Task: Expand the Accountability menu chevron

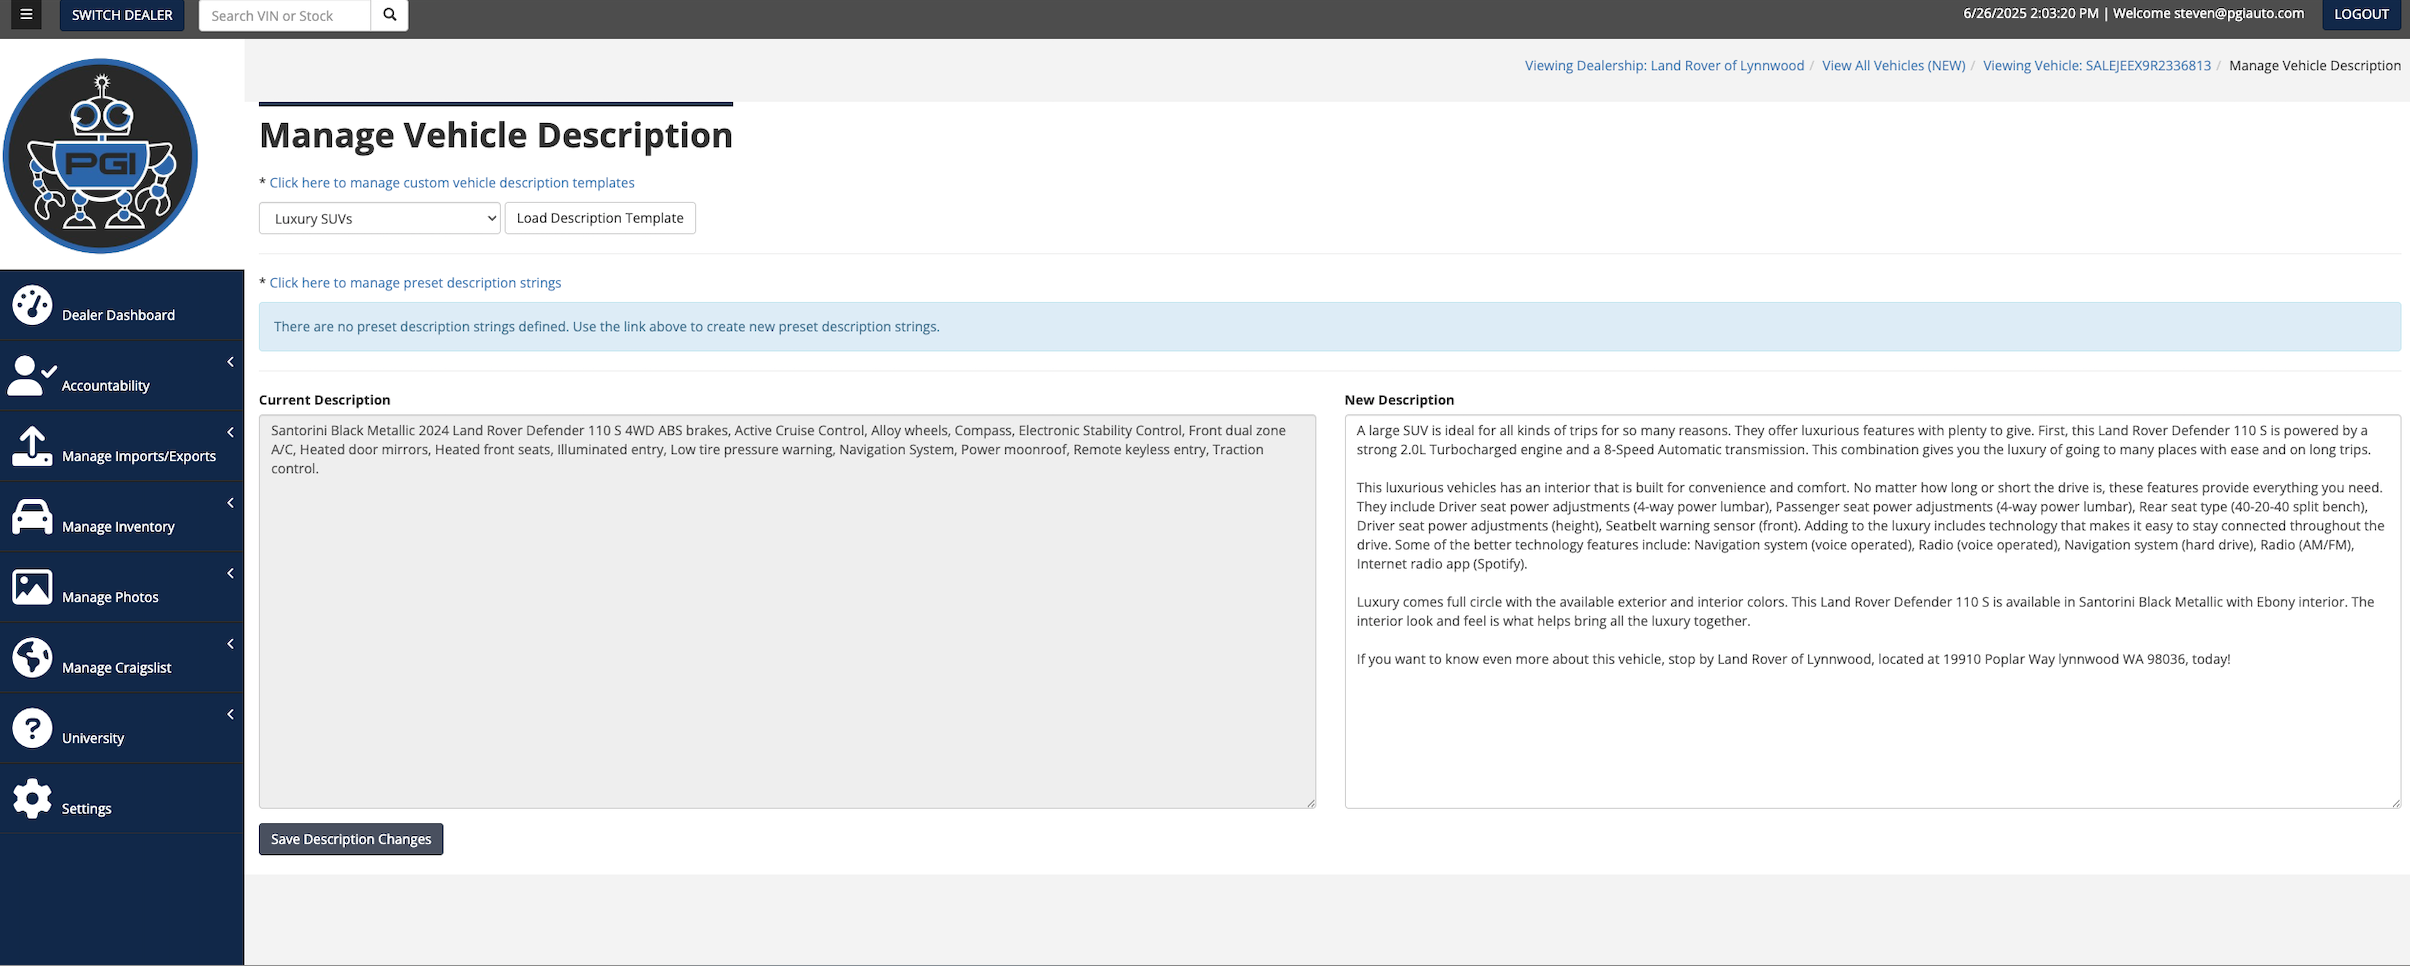Action: (x=230, y=362)
